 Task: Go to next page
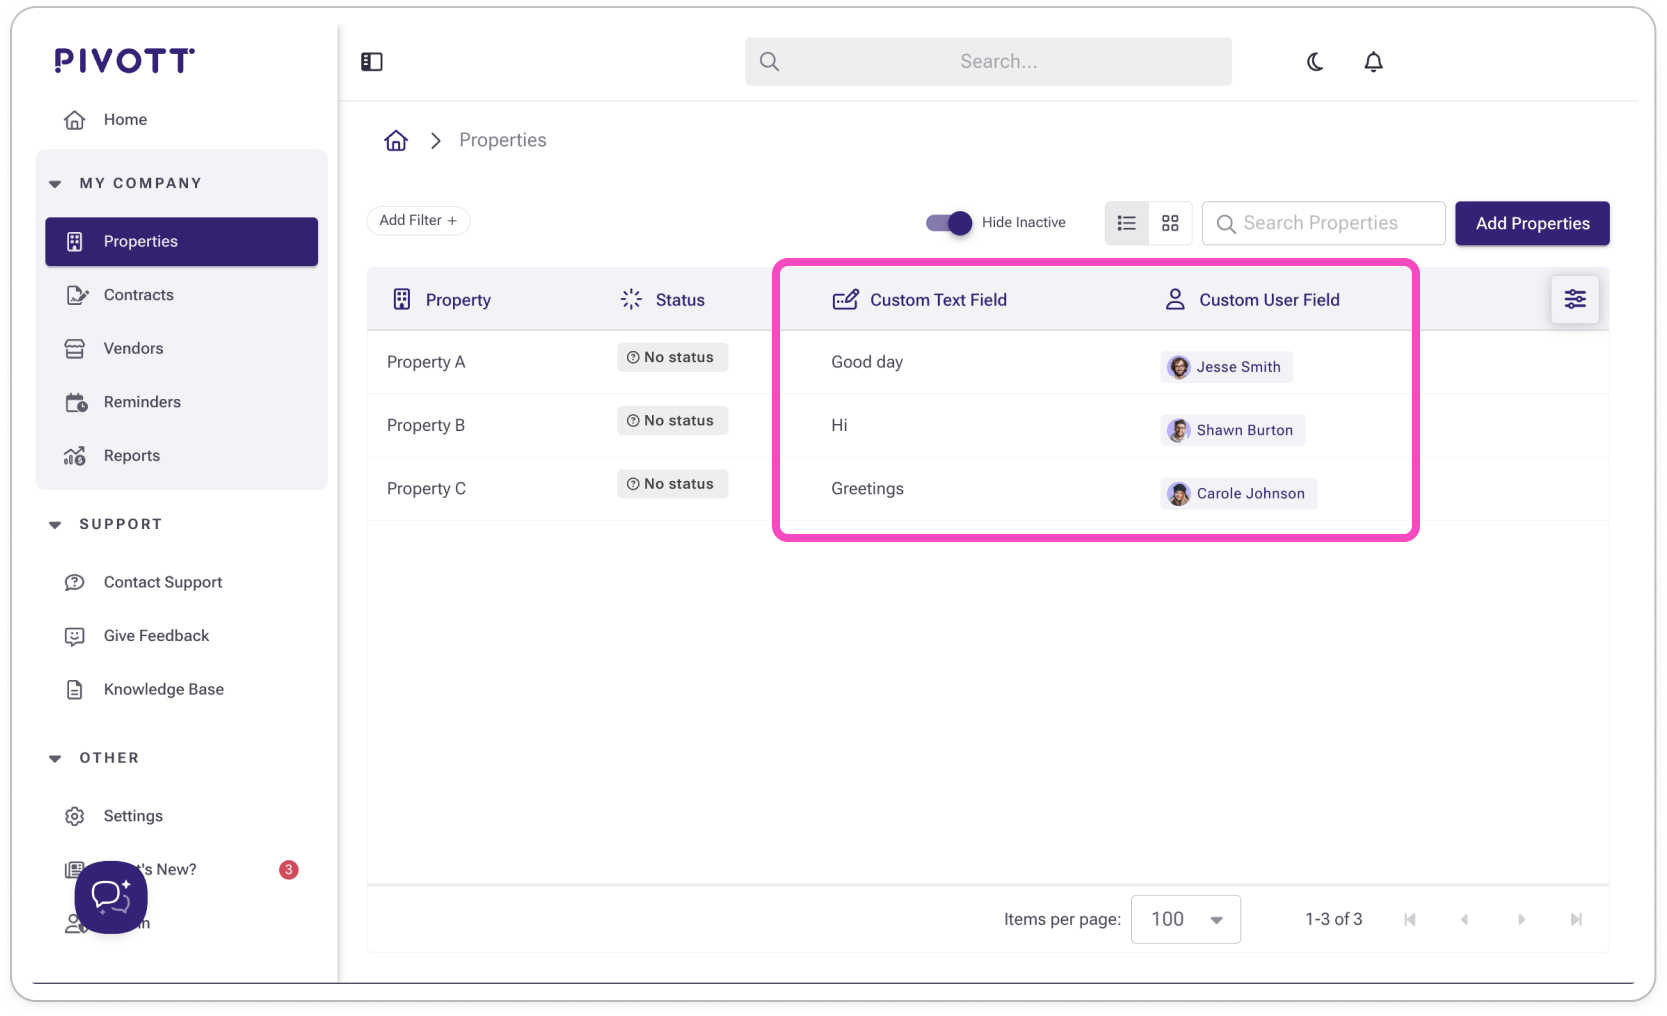1521,920
